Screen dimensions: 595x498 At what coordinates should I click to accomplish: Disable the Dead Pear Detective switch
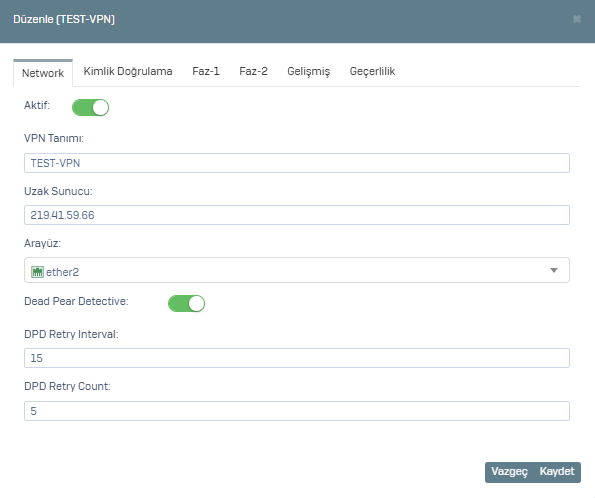[x=186, y=303]
